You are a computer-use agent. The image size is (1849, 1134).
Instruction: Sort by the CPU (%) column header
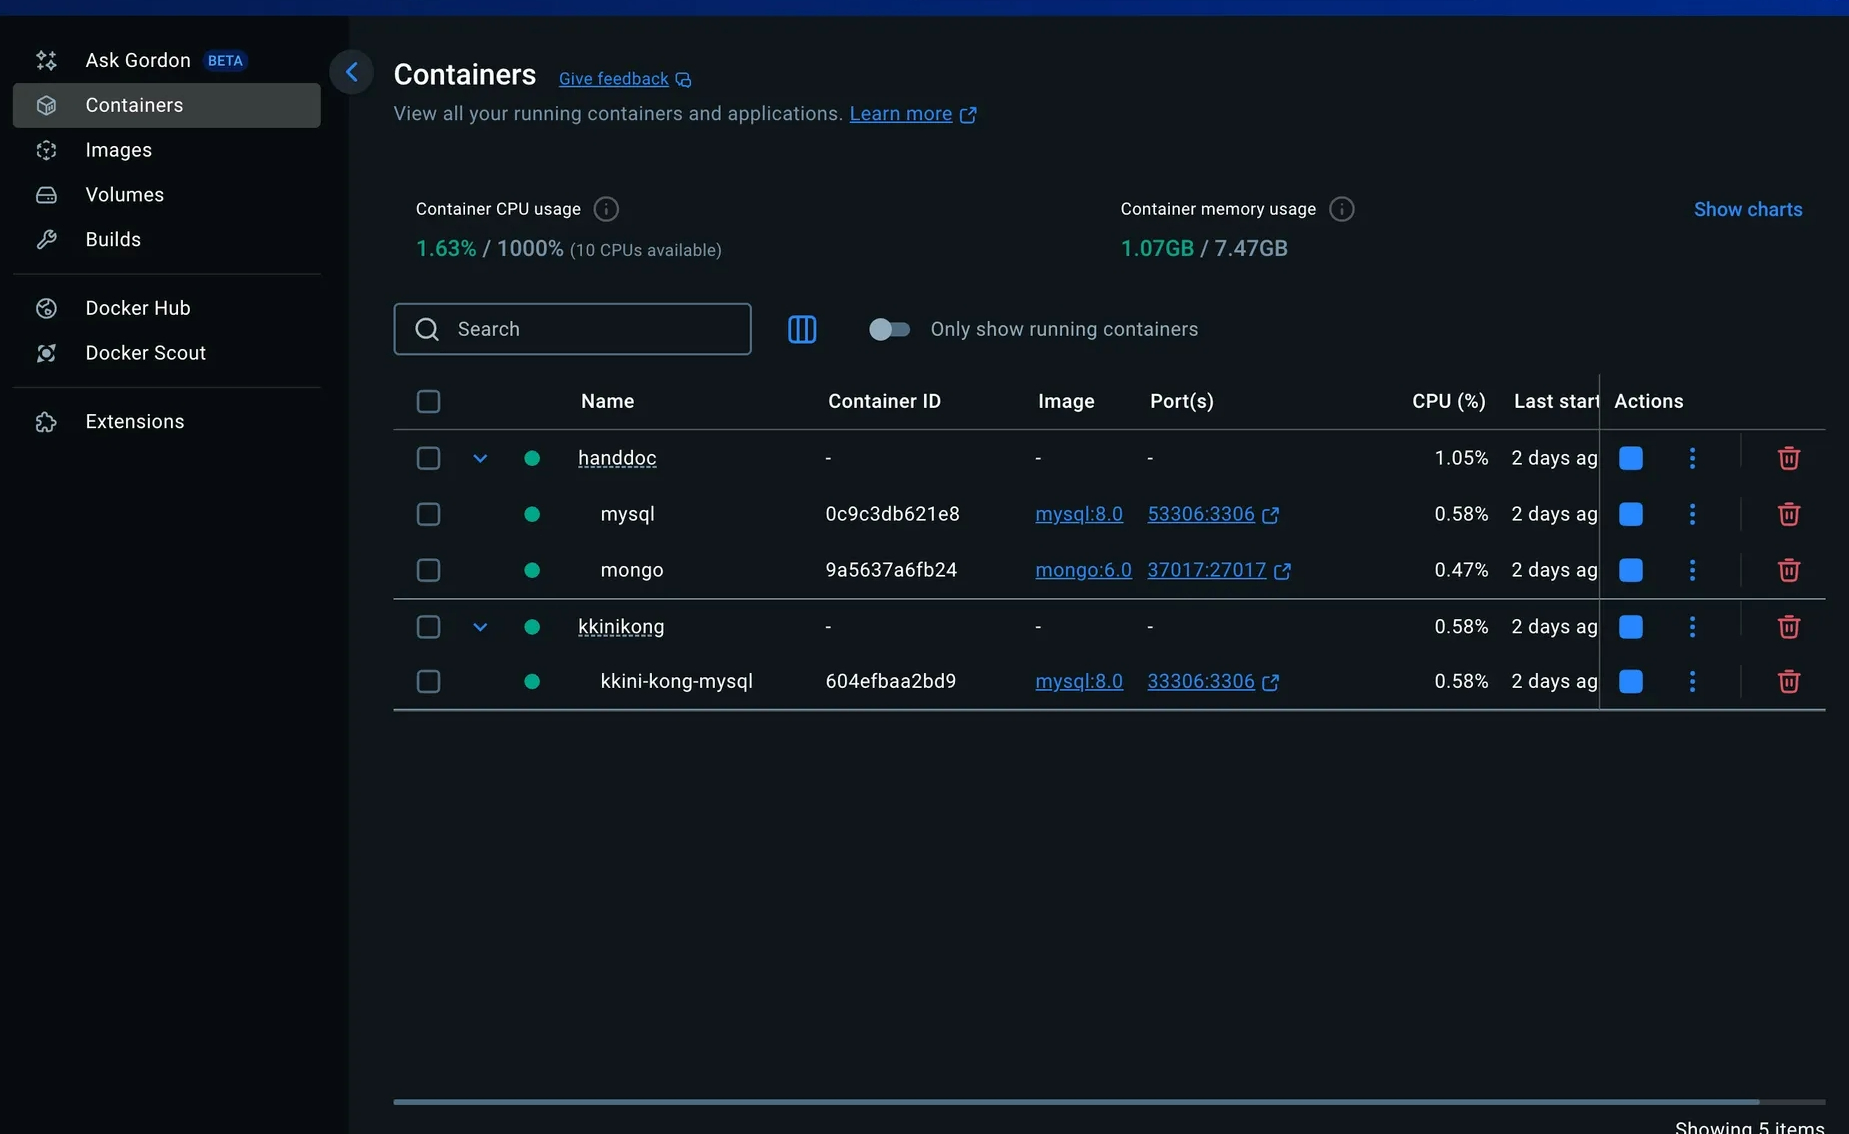(x=1448, y=401)
